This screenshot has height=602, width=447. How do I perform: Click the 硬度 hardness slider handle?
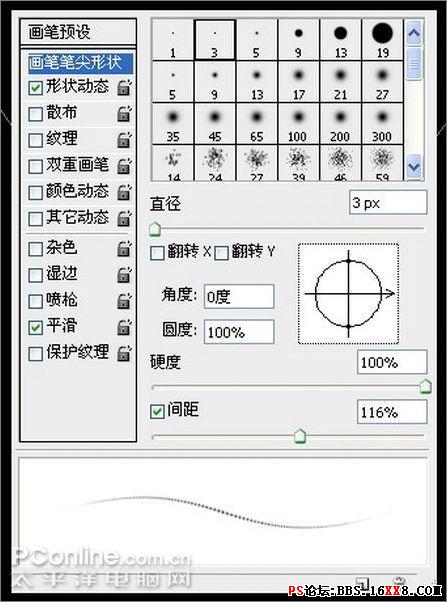[x=425, y=386]
